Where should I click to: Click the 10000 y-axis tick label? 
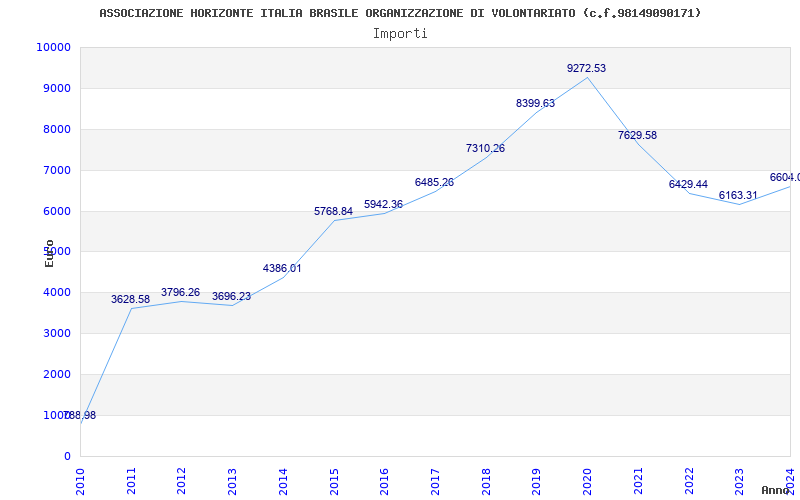click(x=54, y=47)
